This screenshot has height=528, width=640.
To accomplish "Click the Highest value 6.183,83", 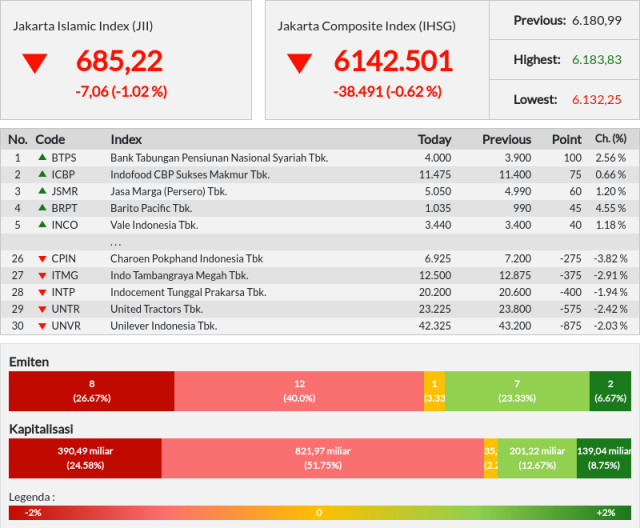I will click(596, 60).
